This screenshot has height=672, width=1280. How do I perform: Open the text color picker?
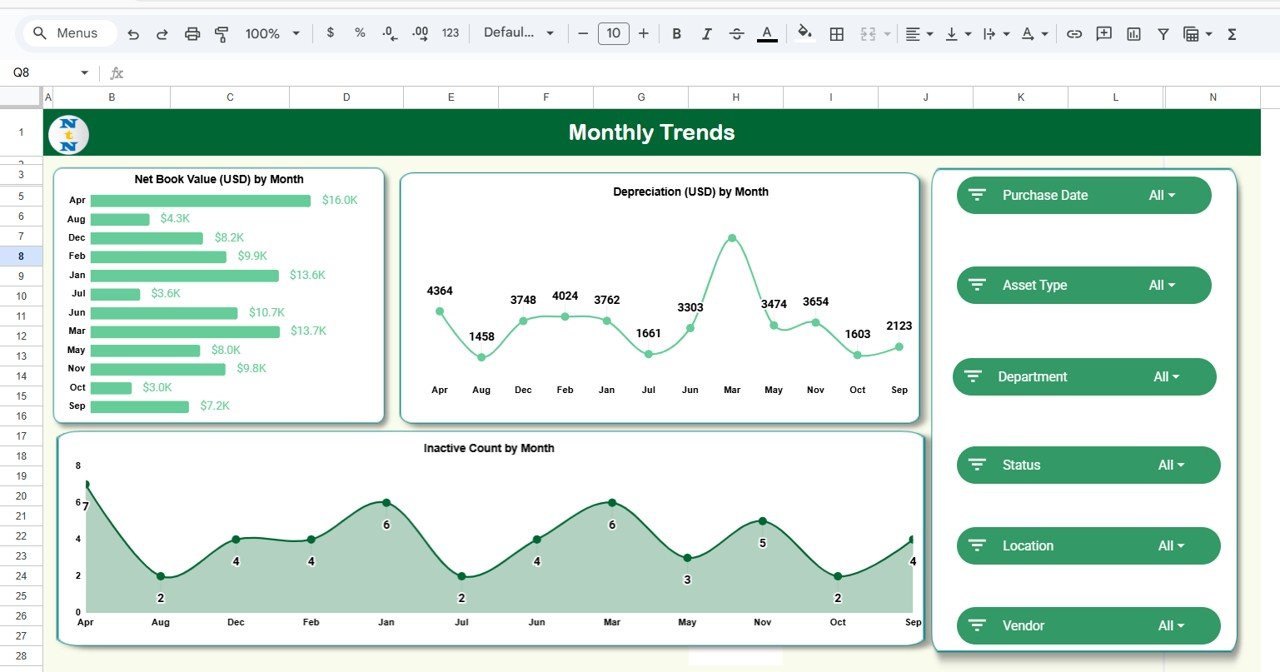tap(766, 33)
